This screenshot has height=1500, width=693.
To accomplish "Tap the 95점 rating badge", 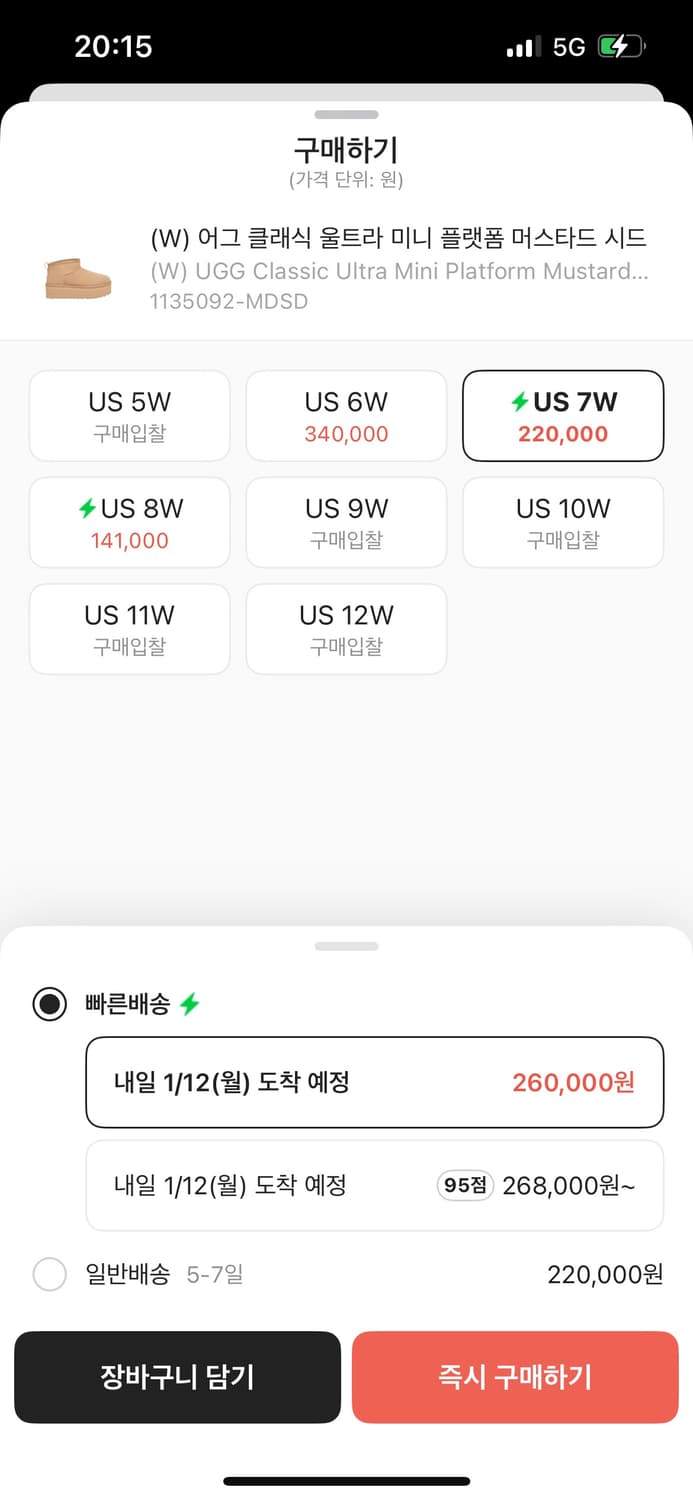I will click(x=464, y=1184).
